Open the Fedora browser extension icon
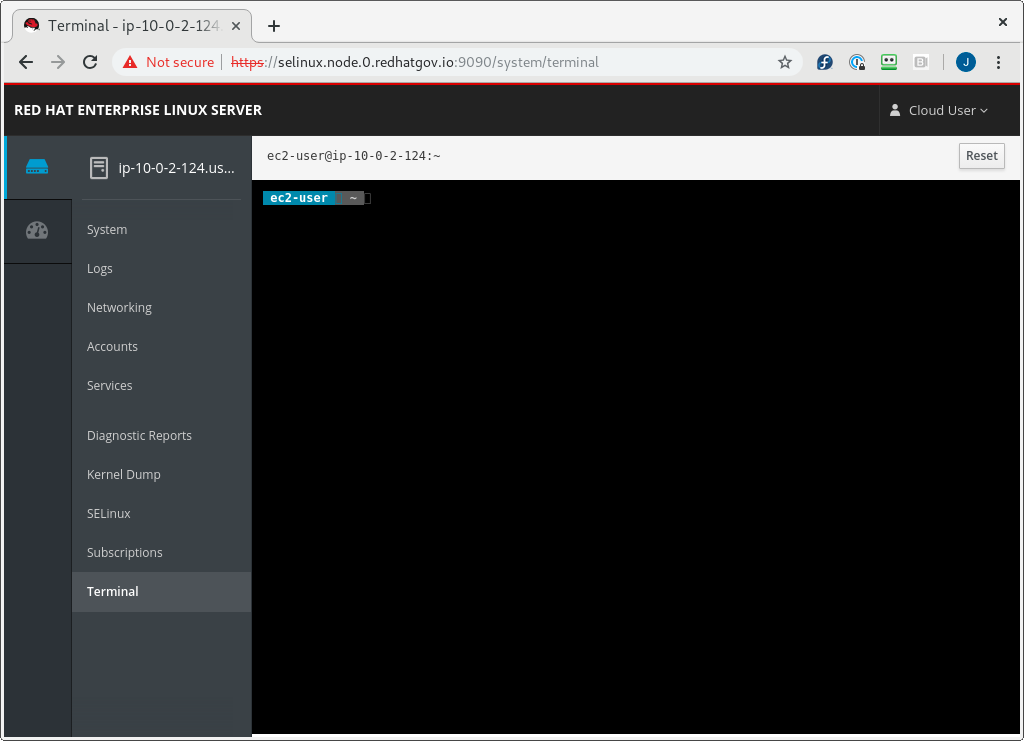 pyautogui.click(x=825, y=62)
